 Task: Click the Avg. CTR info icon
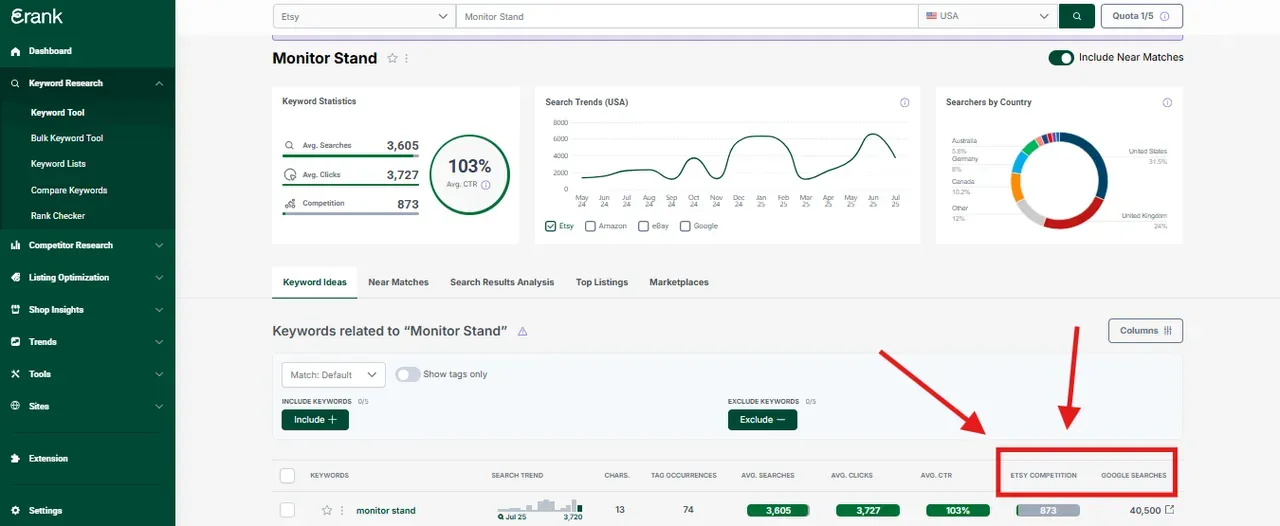486,185
